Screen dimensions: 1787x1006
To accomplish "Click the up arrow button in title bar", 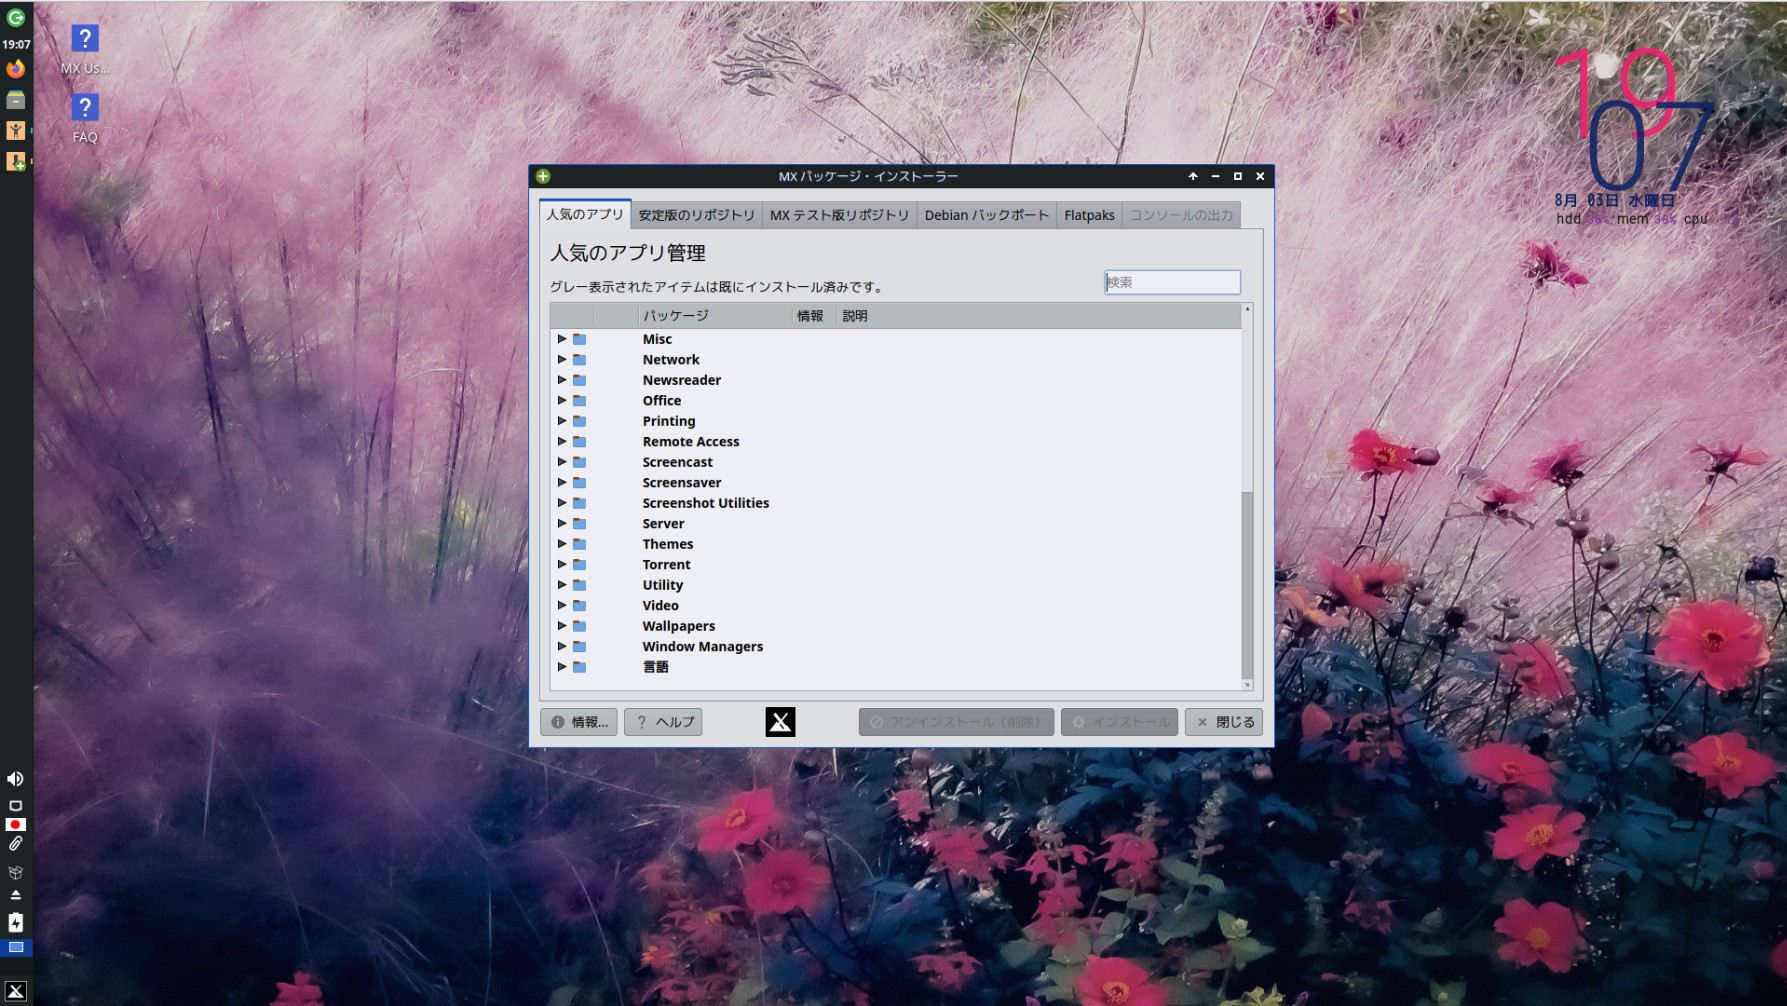I will 1193,176.
